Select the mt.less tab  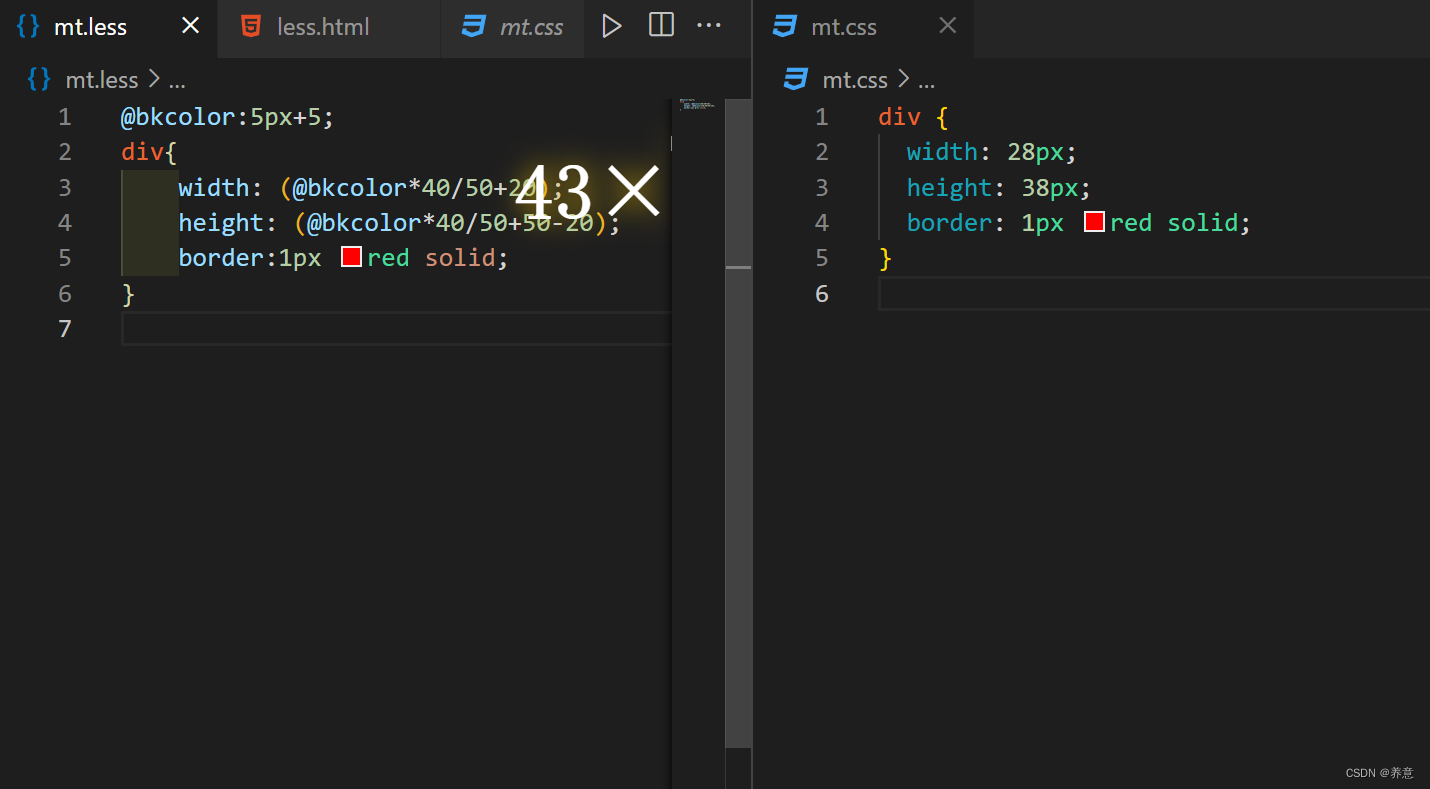(90, 27)
